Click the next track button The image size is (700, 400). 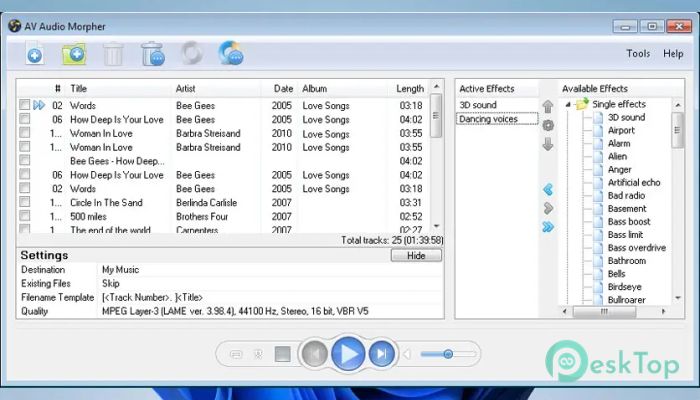381,354
